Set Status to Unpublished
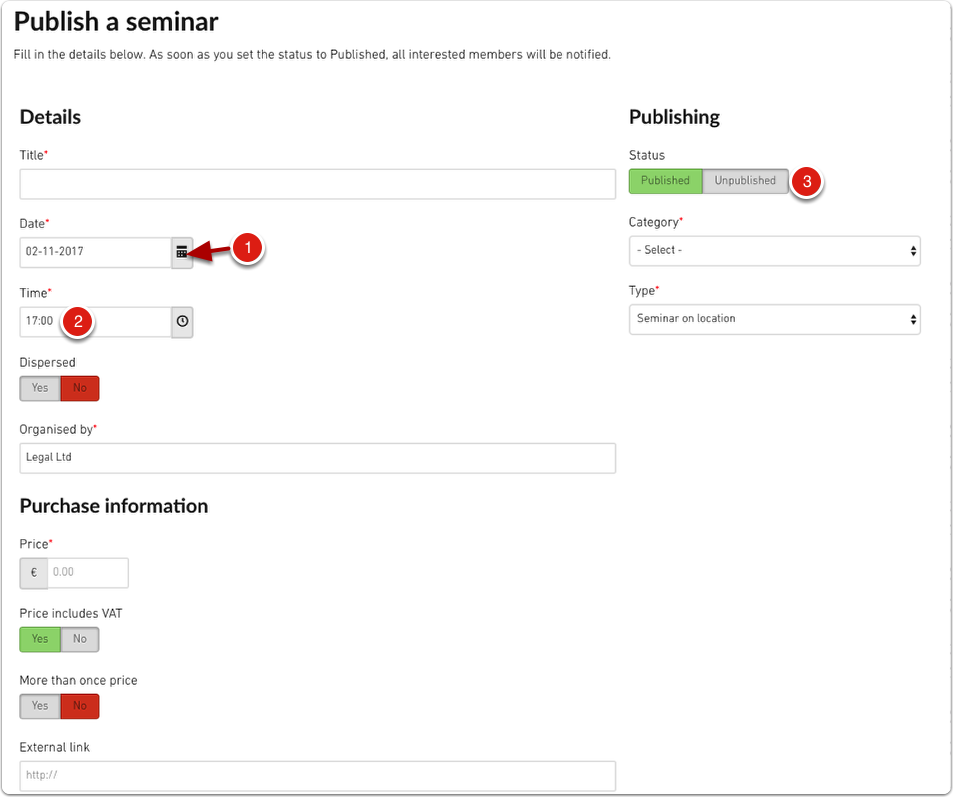The image size is (953, 797). click(x=745, y=181)
